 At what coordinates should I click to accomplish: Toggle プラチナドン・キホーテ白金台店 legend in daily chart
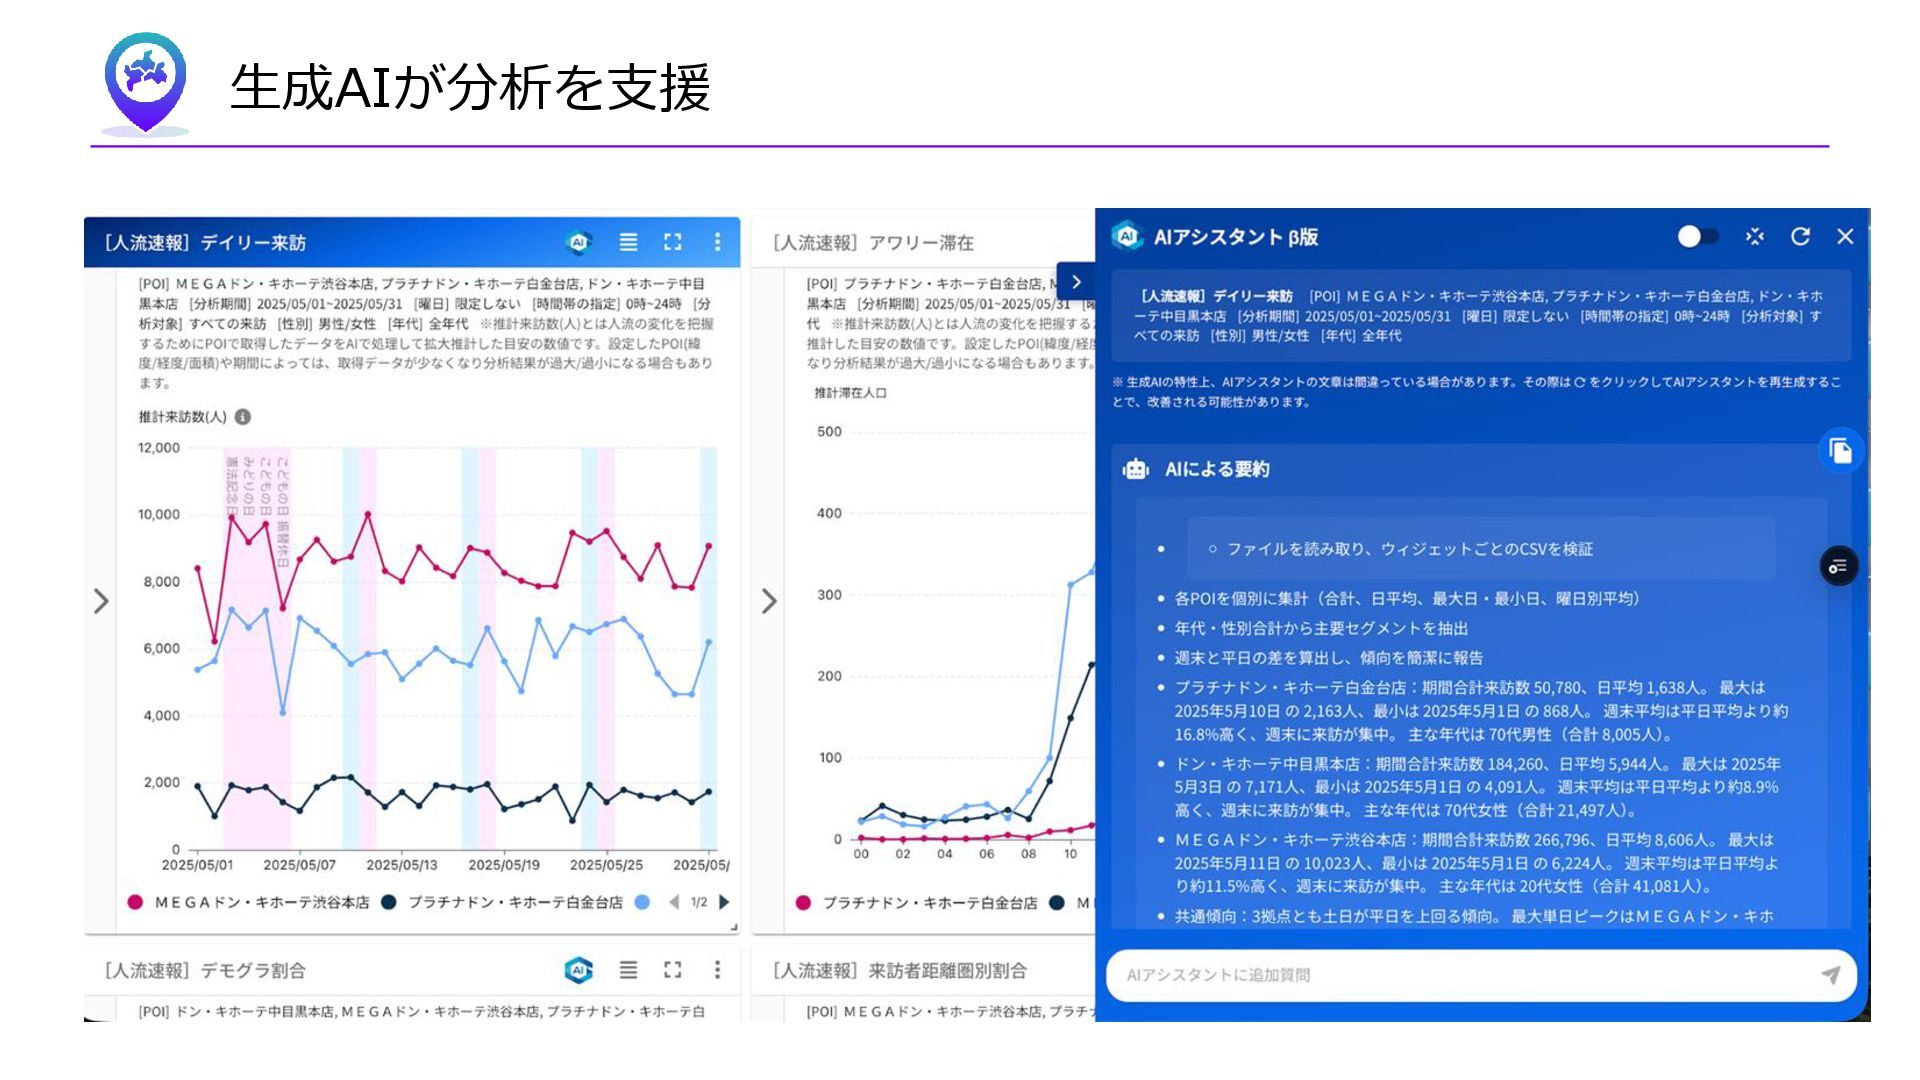[514, 902]
